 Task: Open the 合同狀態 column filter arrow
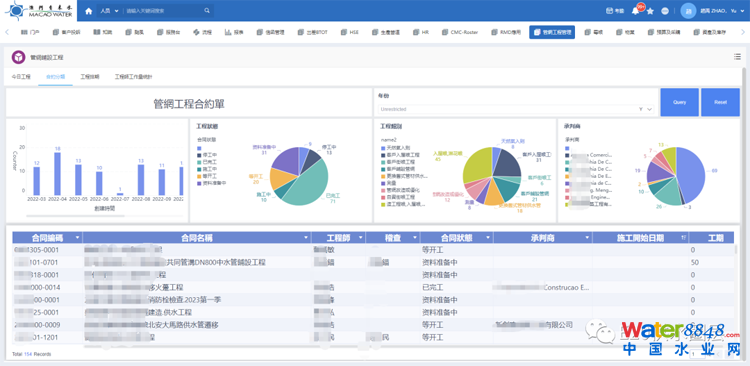488,238
